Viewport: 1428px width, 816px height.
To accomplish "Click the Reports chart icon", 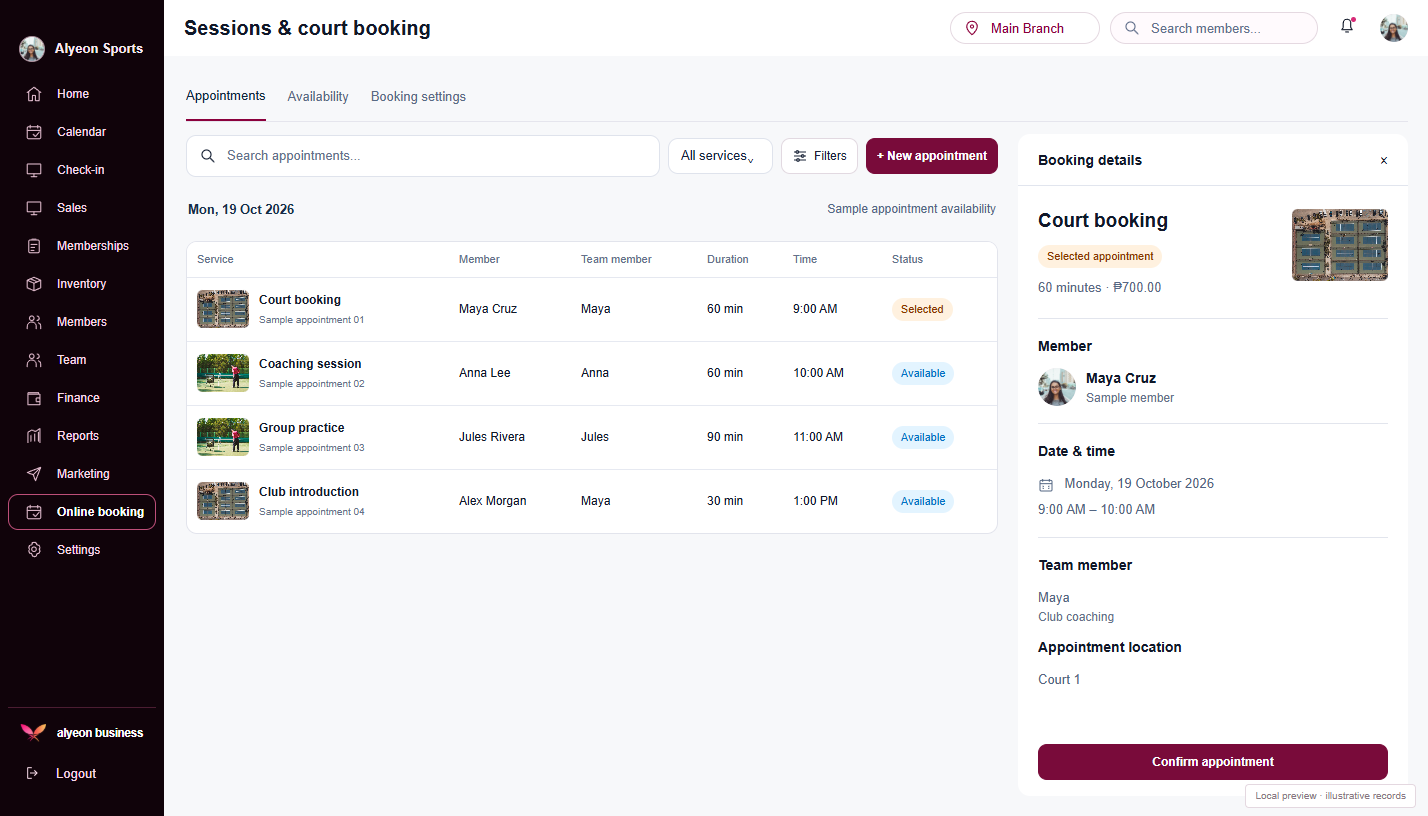I will click(x=34, y=436).
